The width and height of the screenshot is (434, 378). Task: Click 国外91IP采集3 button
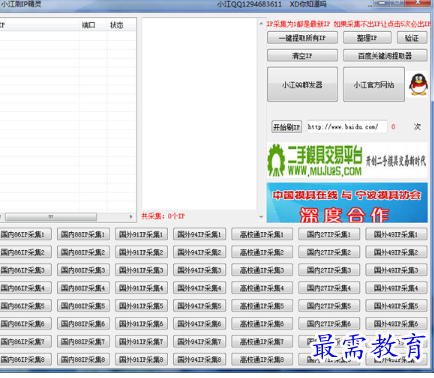tap(141, 270)
